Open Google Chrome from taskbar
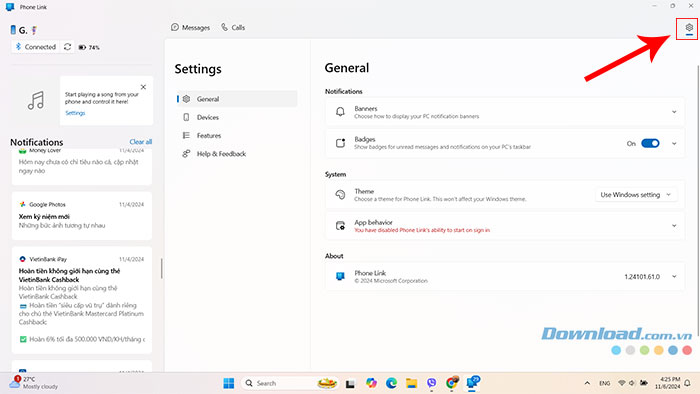 tap(452, 383)
